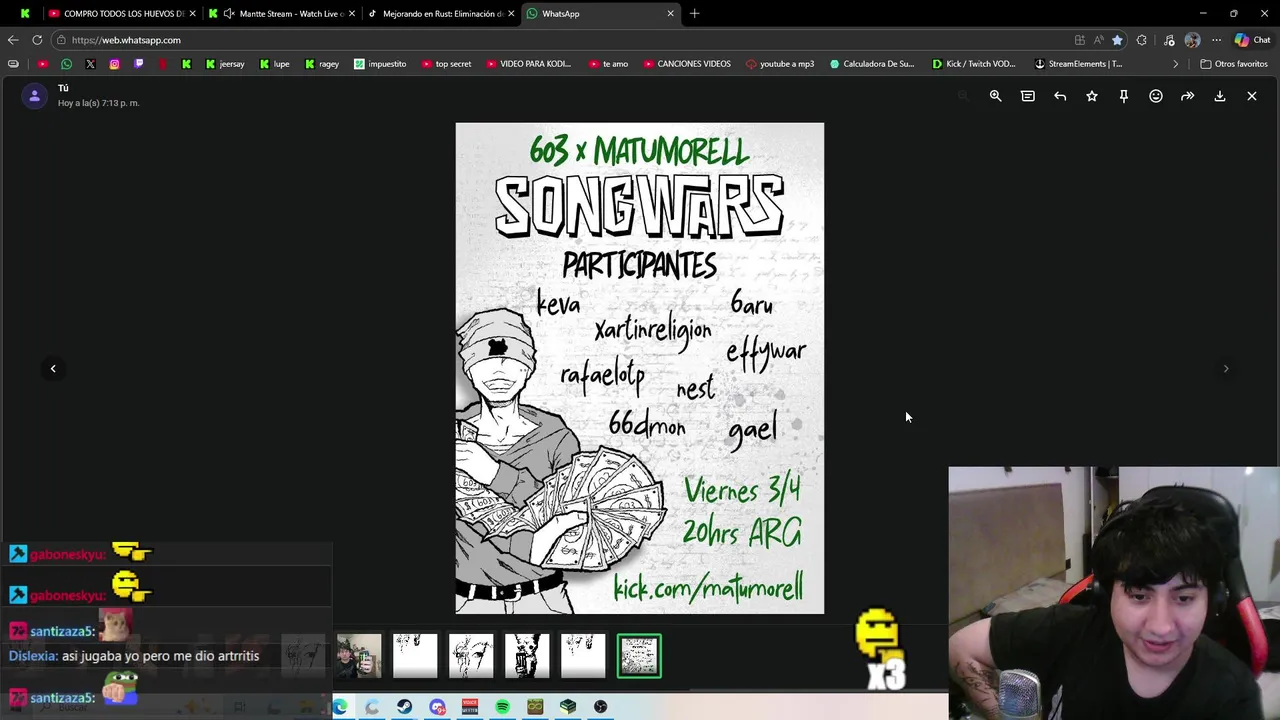Viewport: 1280px width, 720px height.
Task: Open Steam from the taskbar
Action: (x=404, y=707)
